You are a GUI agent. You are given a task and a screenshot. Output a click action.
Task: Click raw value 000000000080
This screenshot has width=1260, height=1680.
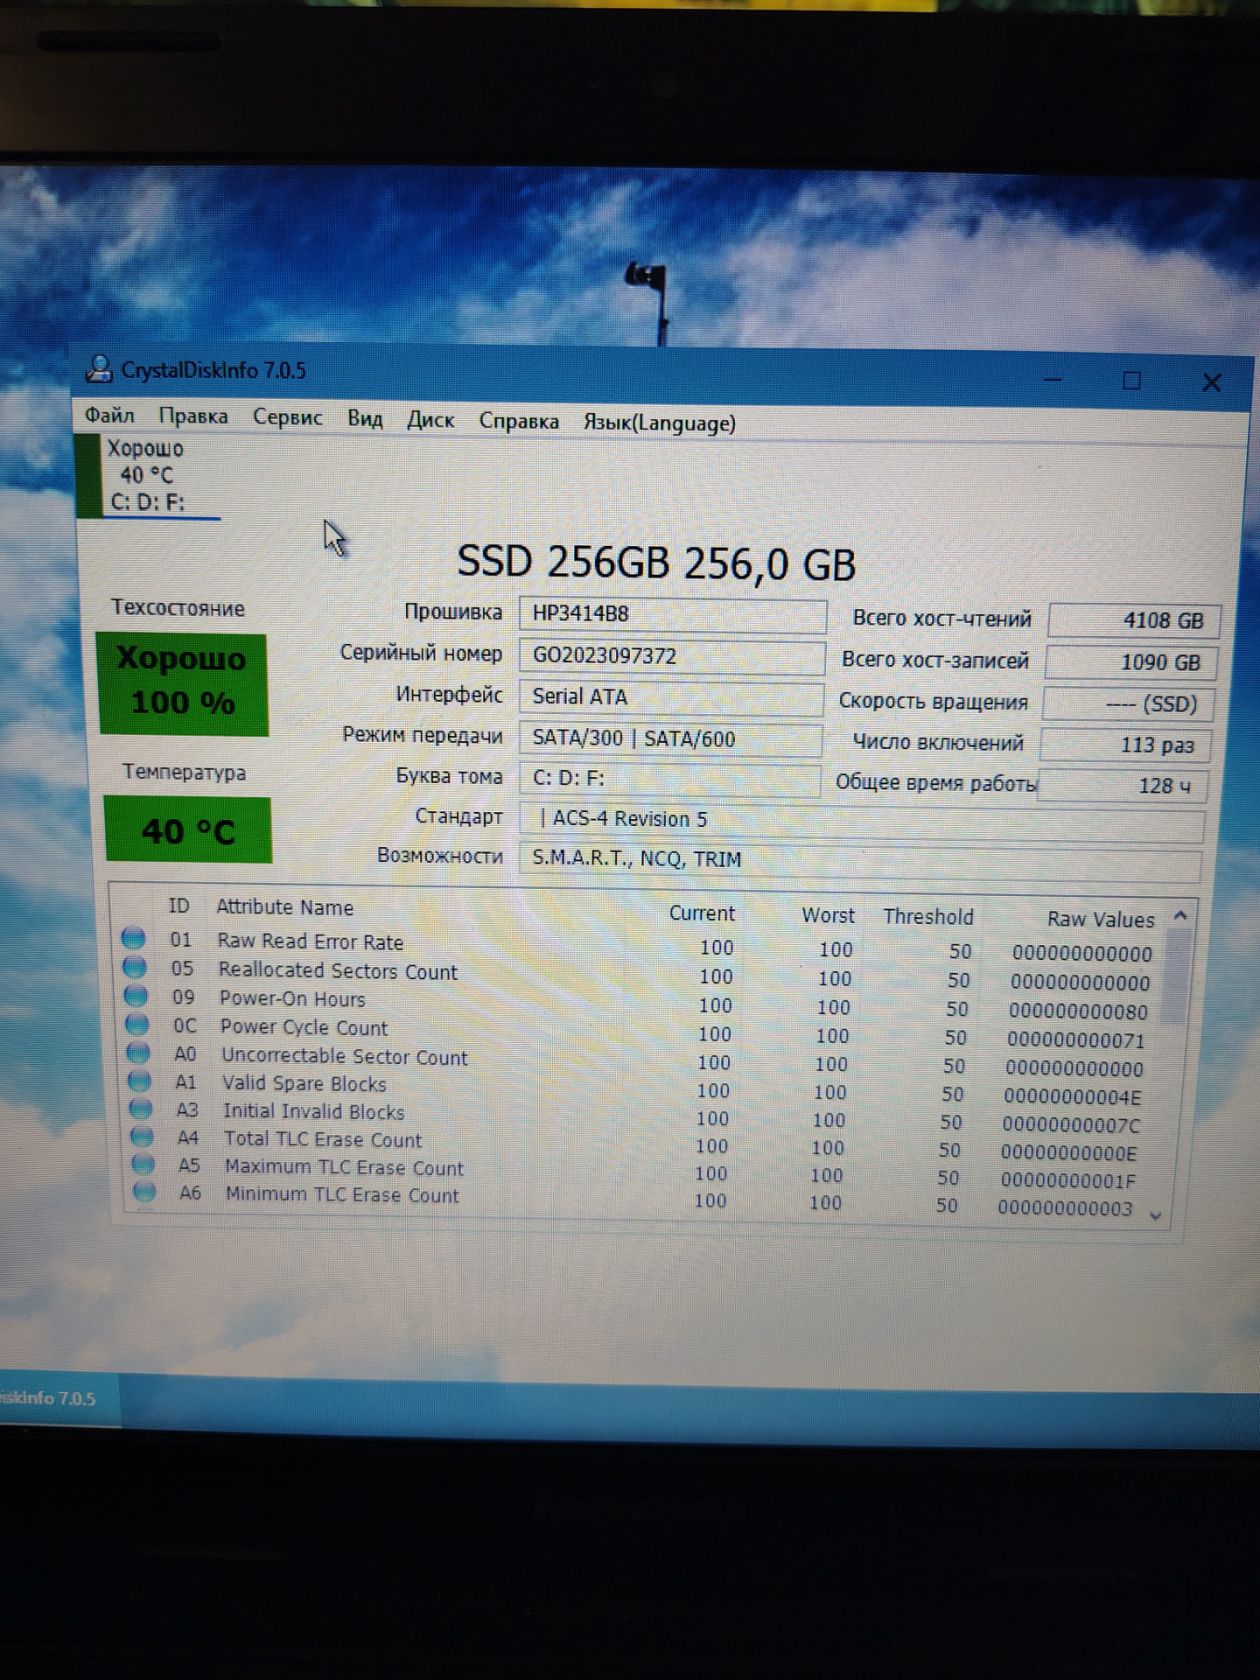[x=1078, y=1011]
